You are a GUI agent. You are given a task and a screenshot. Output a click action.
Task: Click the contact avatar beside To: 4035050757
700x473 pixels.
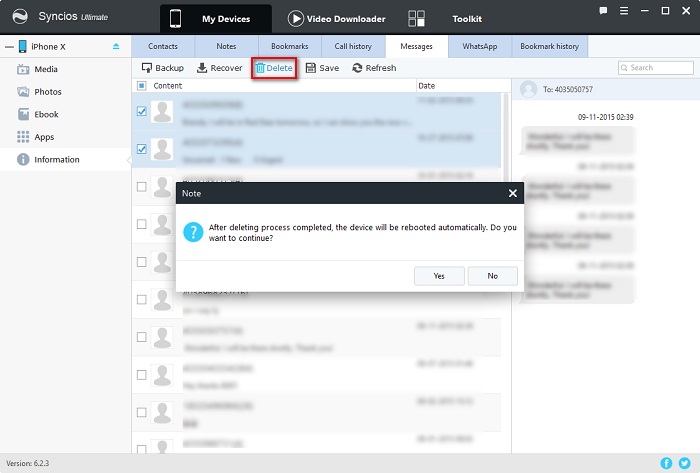(x=529, y=89)
